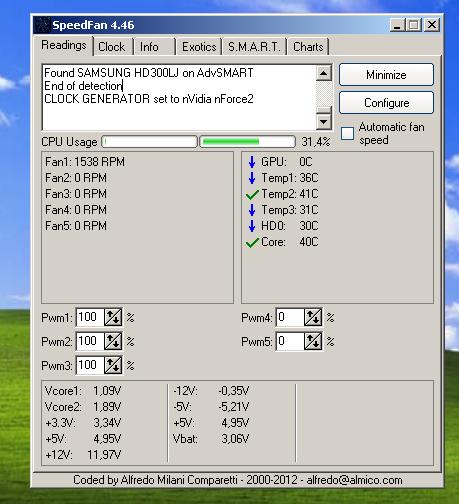
Task: Select the Fan3: 0 RPM reading
Action: (x=76, y=194)
